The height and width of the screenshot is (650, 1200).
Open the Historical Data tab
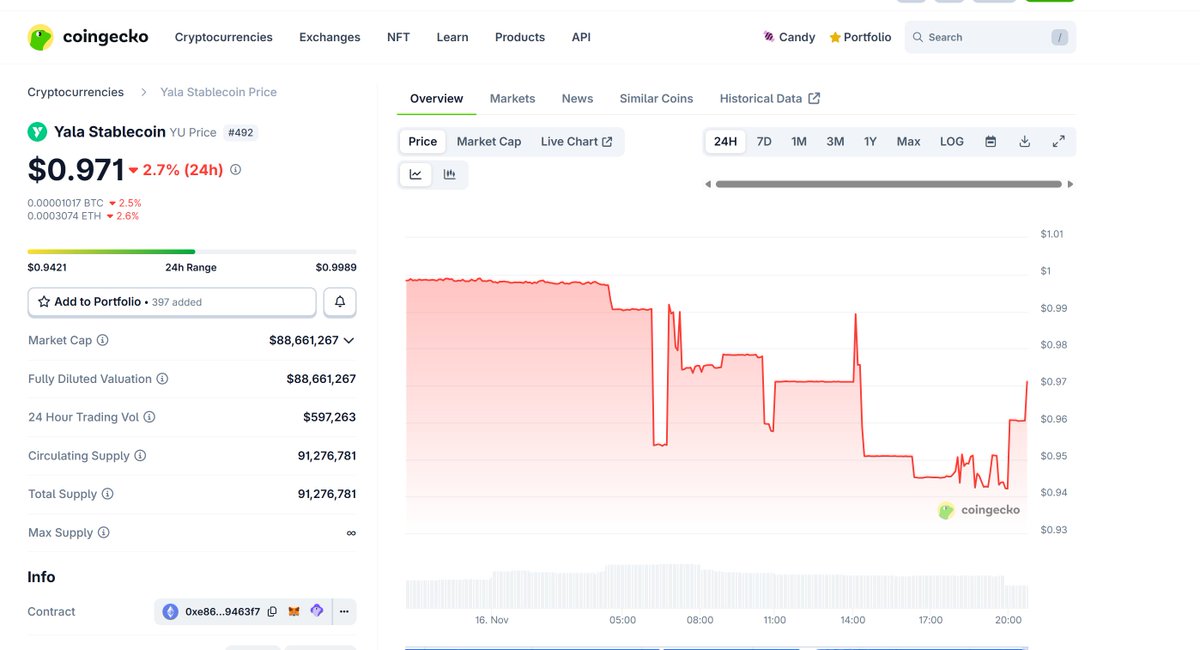point(770,99)
